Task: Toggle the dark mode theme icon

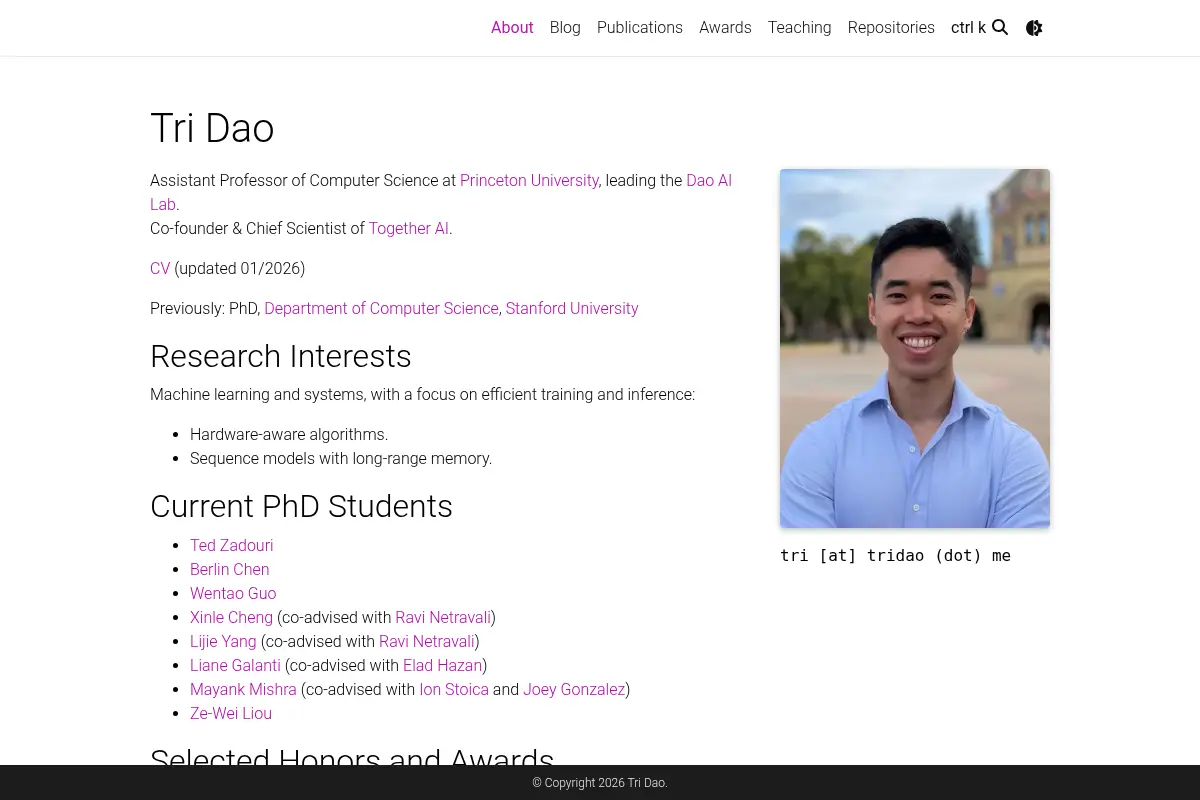Action: pyautogui.click(x=1034, y=28)
